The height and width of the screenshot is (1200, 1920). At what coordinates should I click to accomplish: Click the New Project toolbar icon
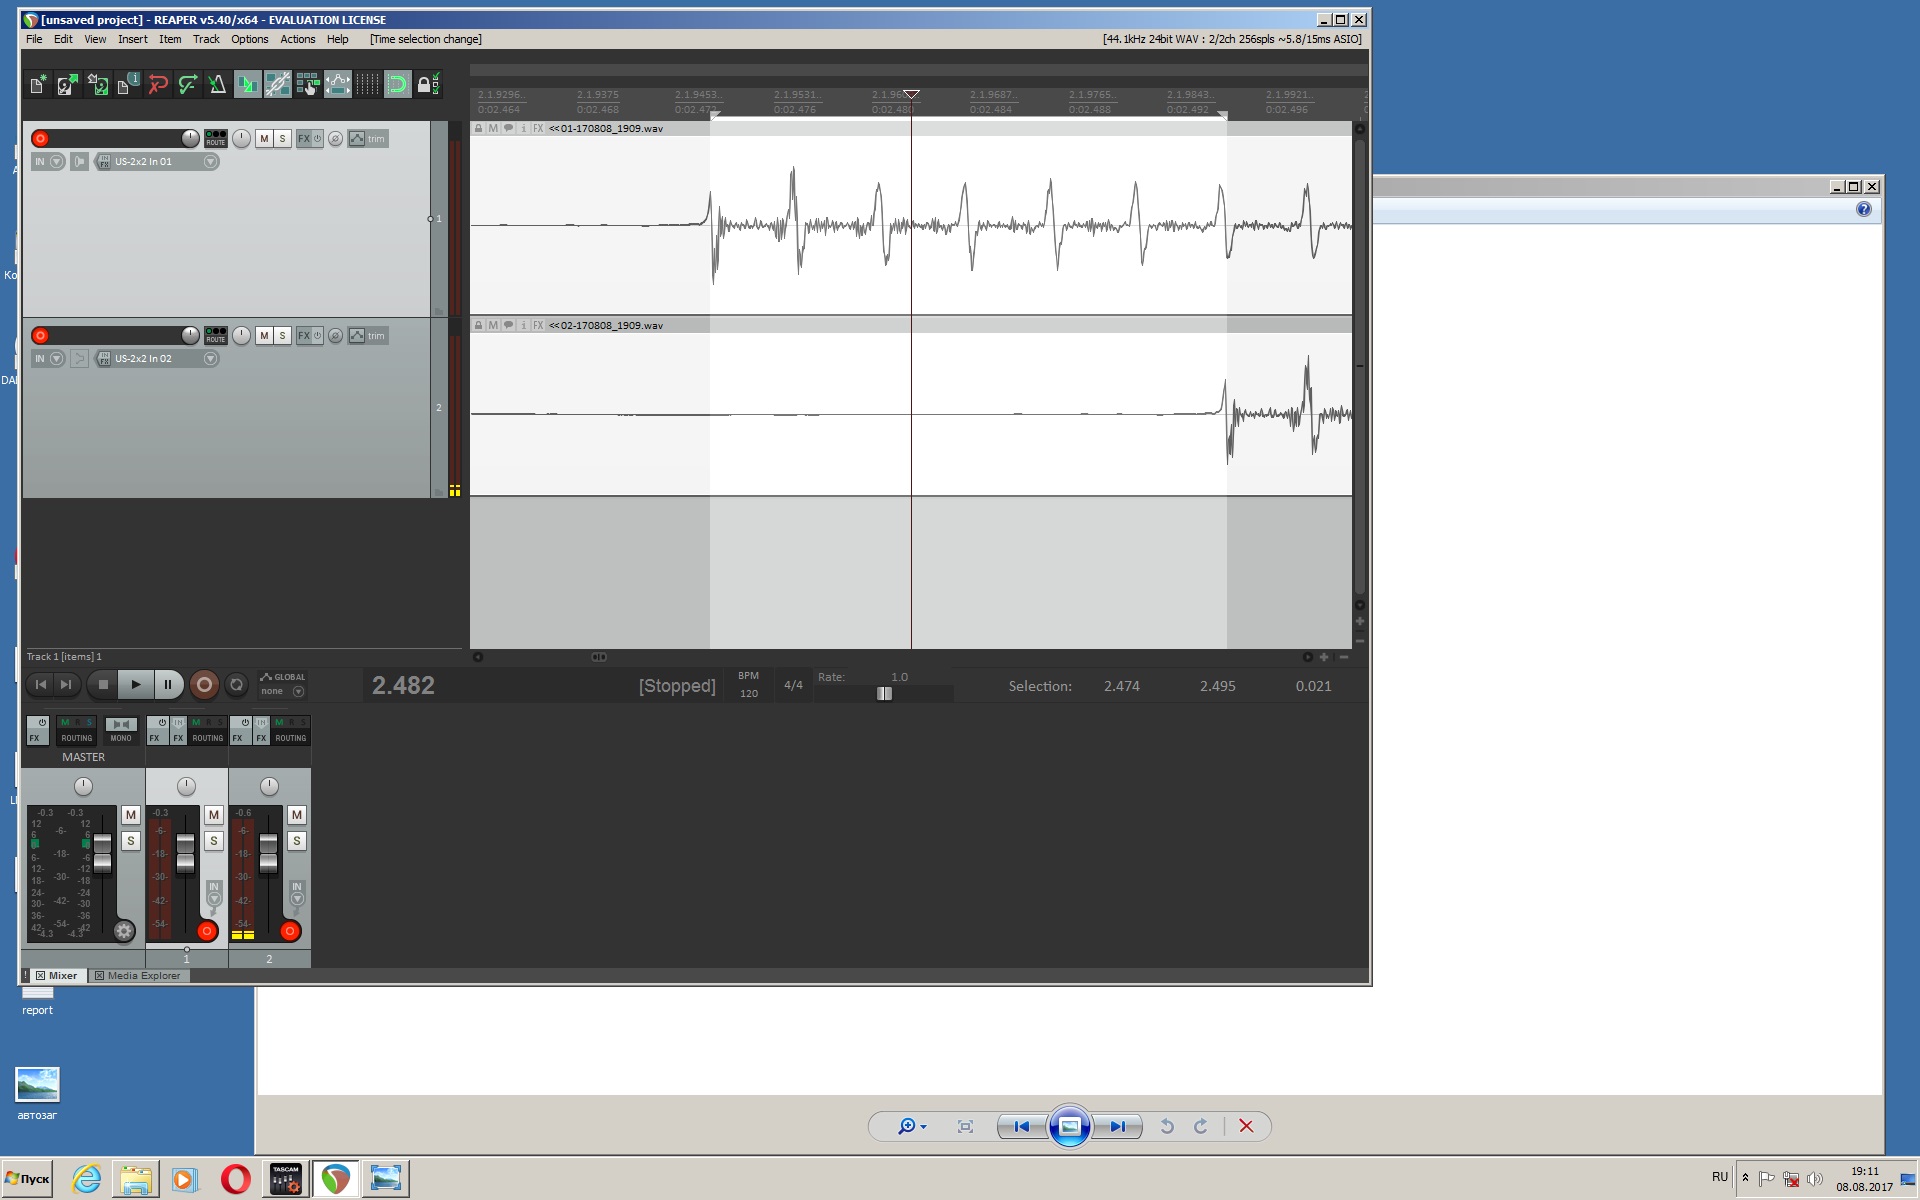[37, 85]
